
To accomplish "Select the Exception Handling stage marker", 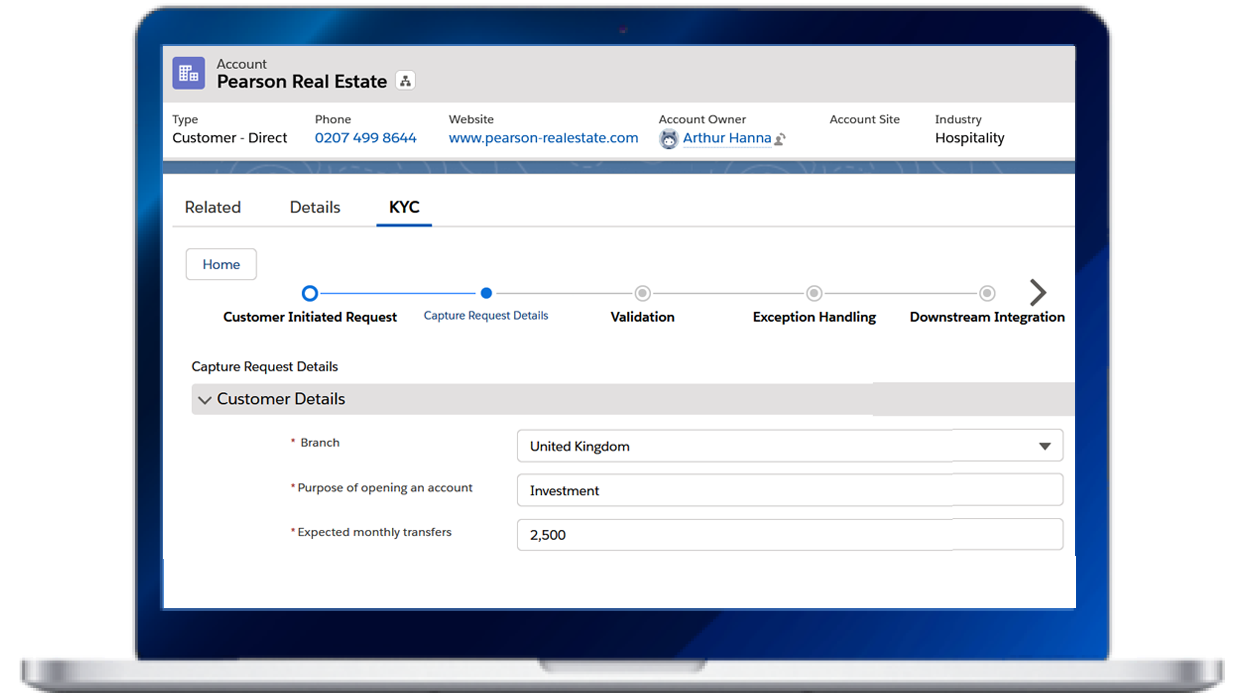I will point(813,293).
